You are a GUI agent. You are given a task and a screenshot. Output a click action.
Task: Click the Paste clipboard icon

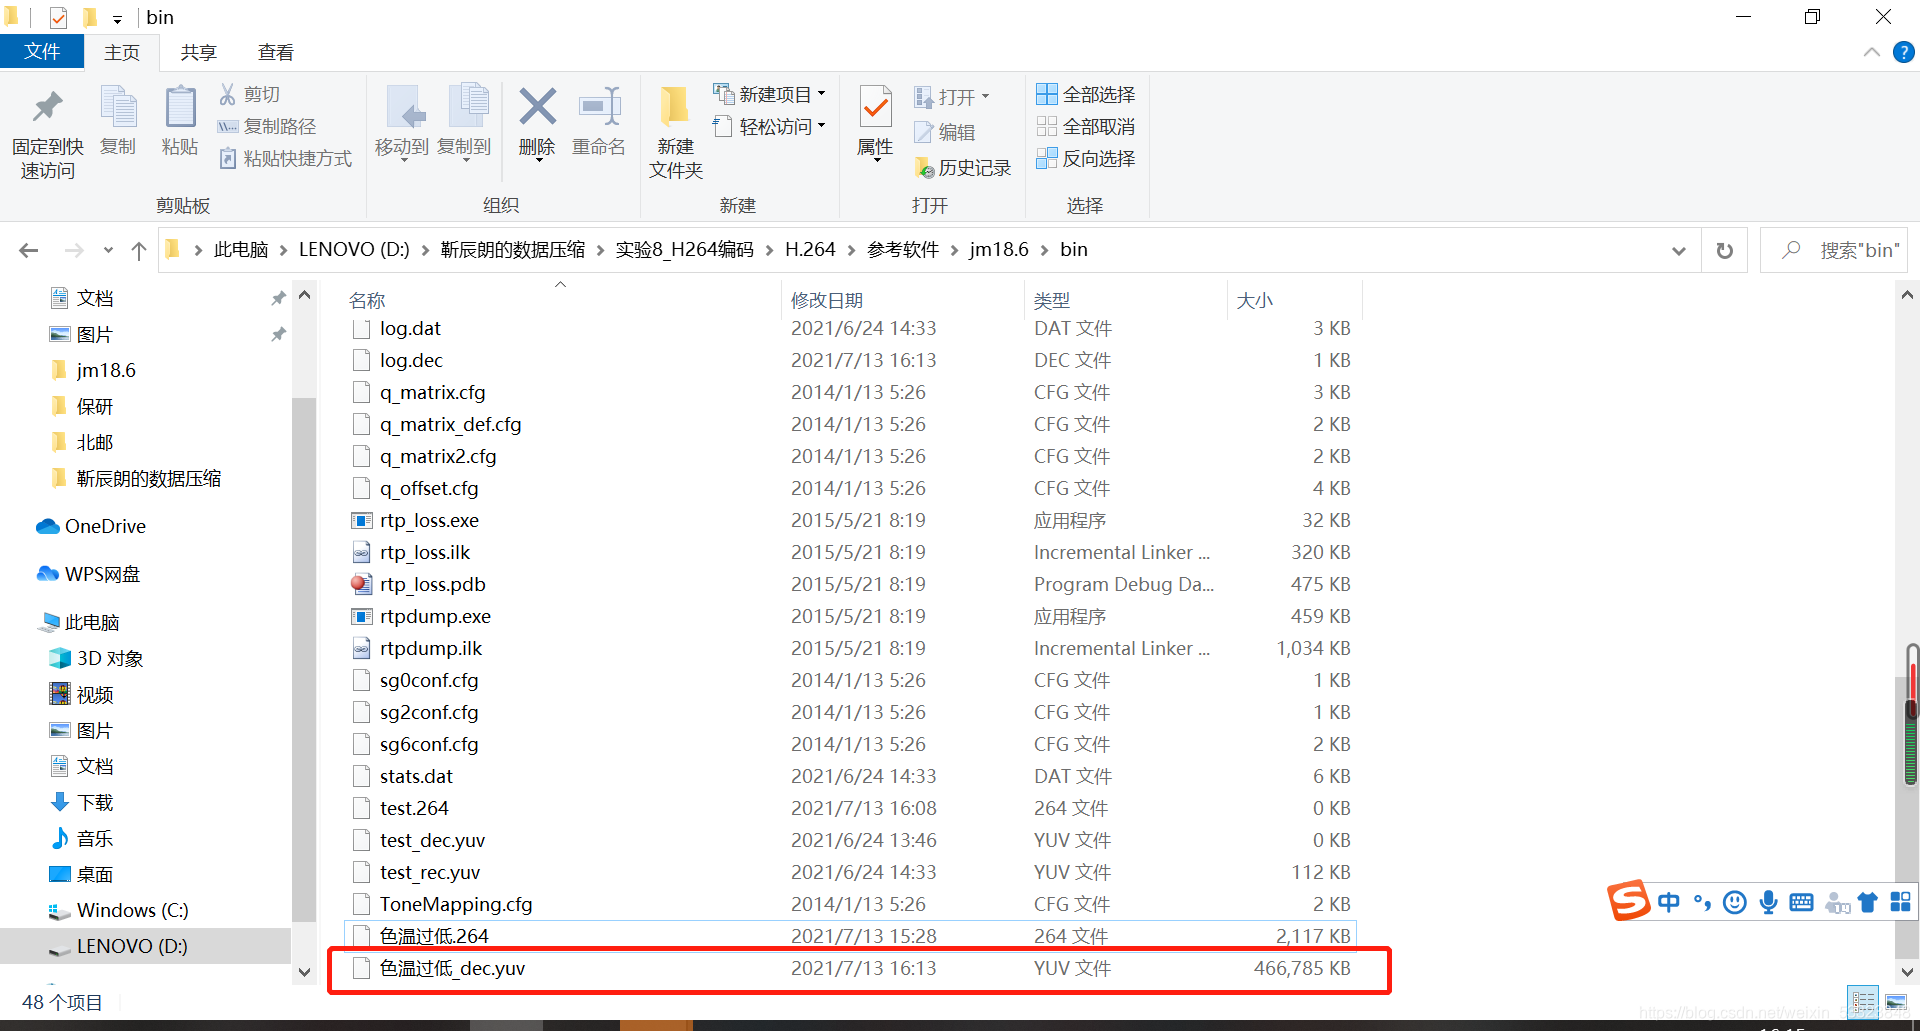180,107
